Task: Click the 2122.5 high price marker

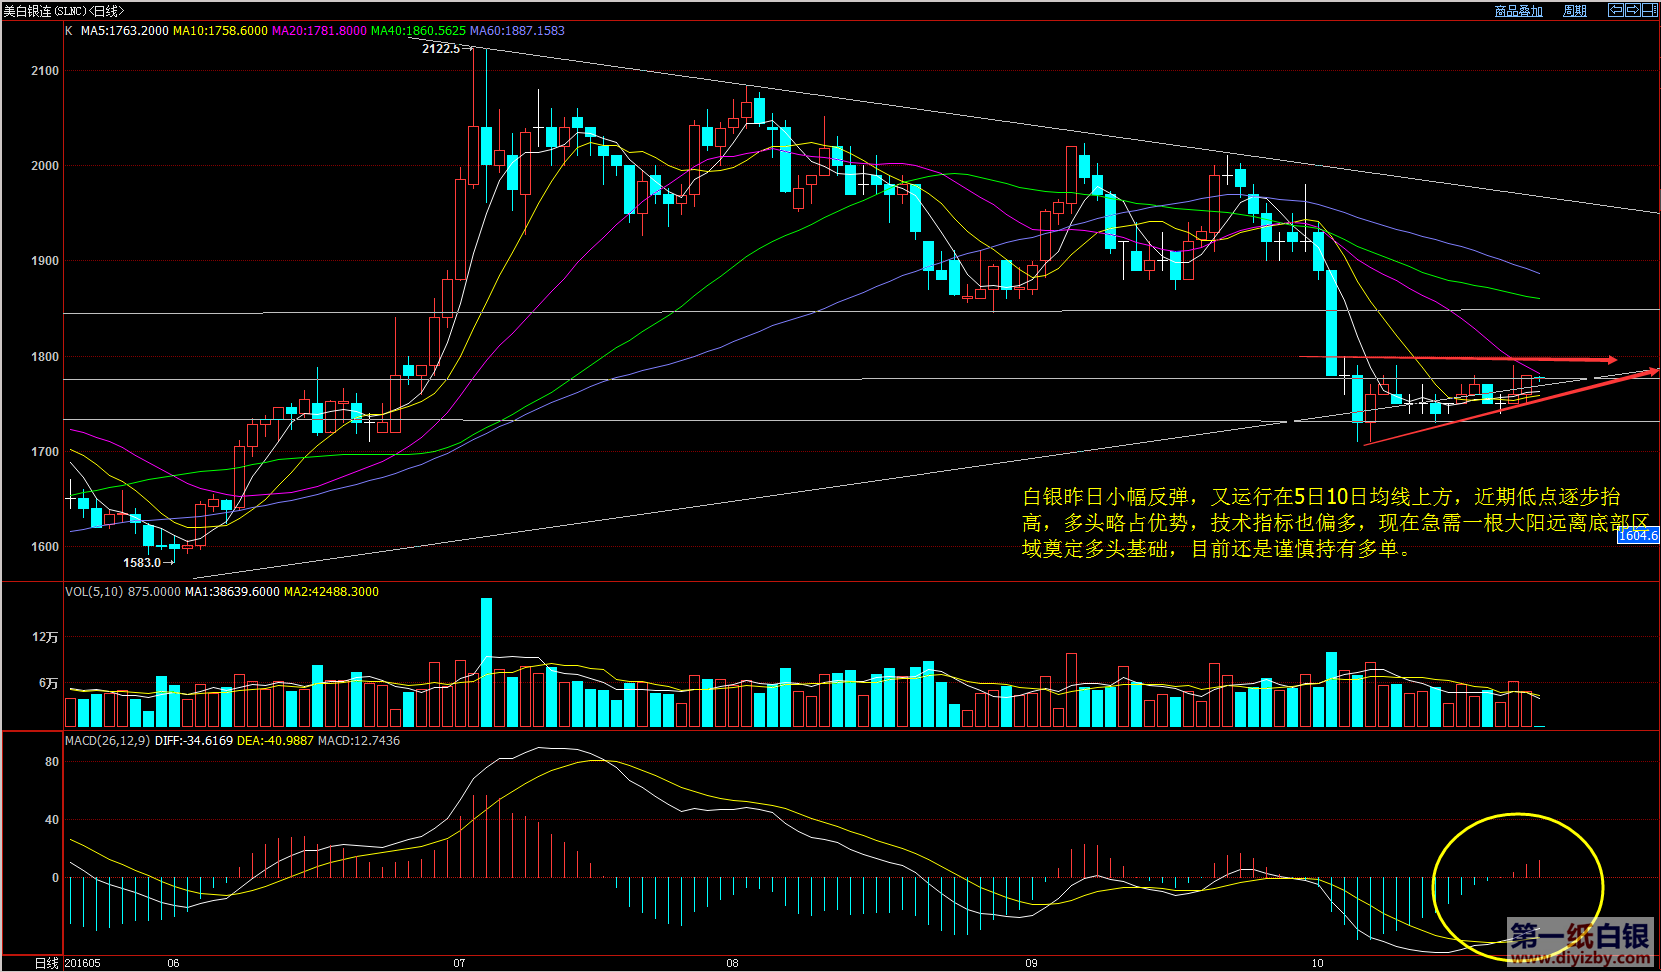Action: pos(440,49)
